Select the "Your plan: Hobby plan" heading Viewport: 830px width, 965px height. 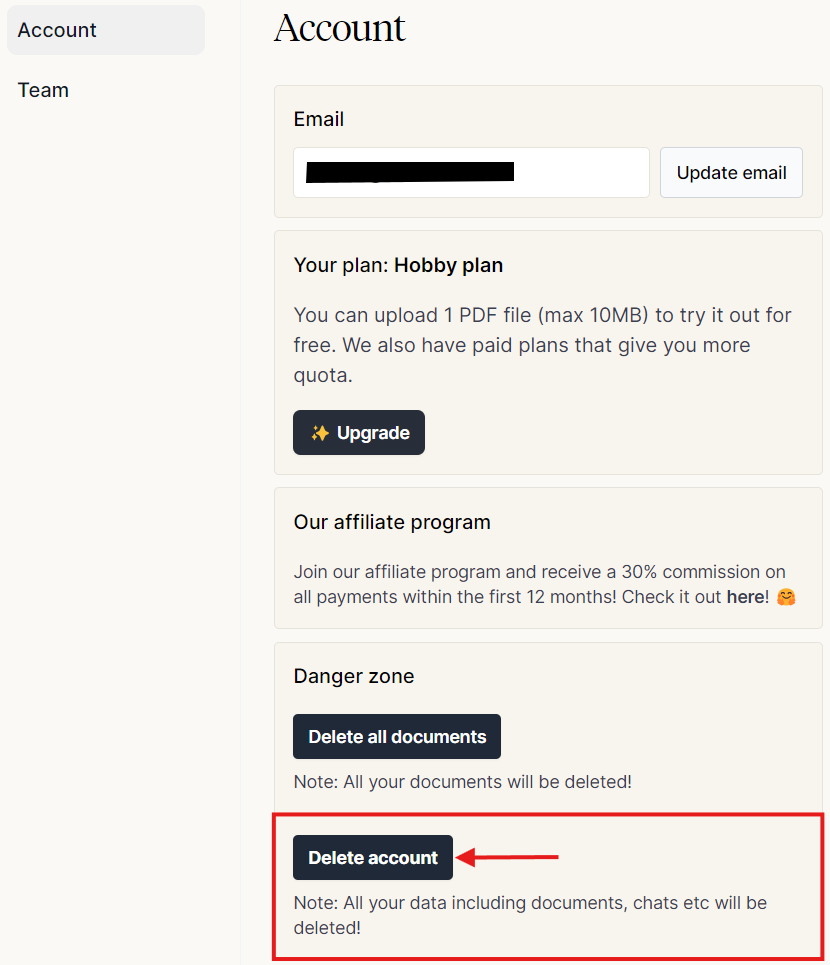click(398, 266)
